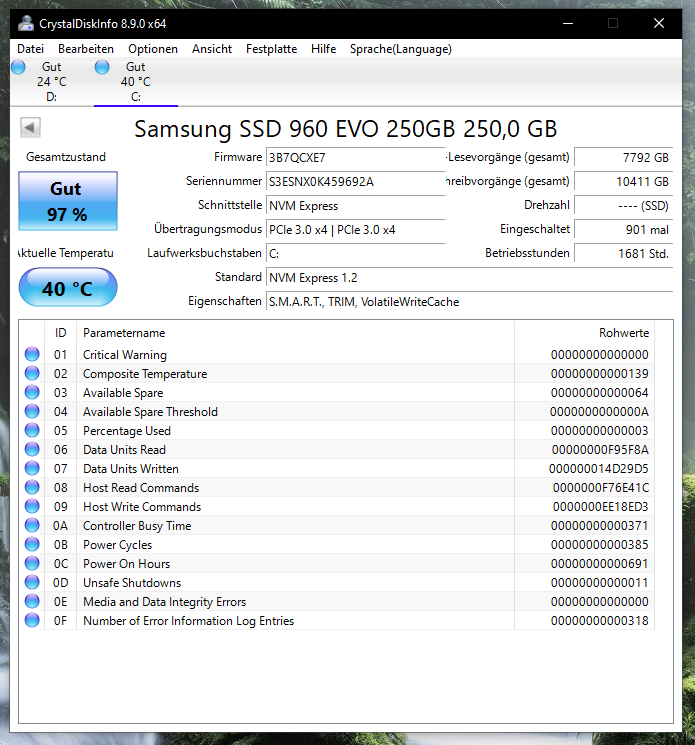Image resolution: width=695 pixels, height=745 pixels.
Task: Click the serial number field S3ESNX0K459692A
Action: click(355, 181)
